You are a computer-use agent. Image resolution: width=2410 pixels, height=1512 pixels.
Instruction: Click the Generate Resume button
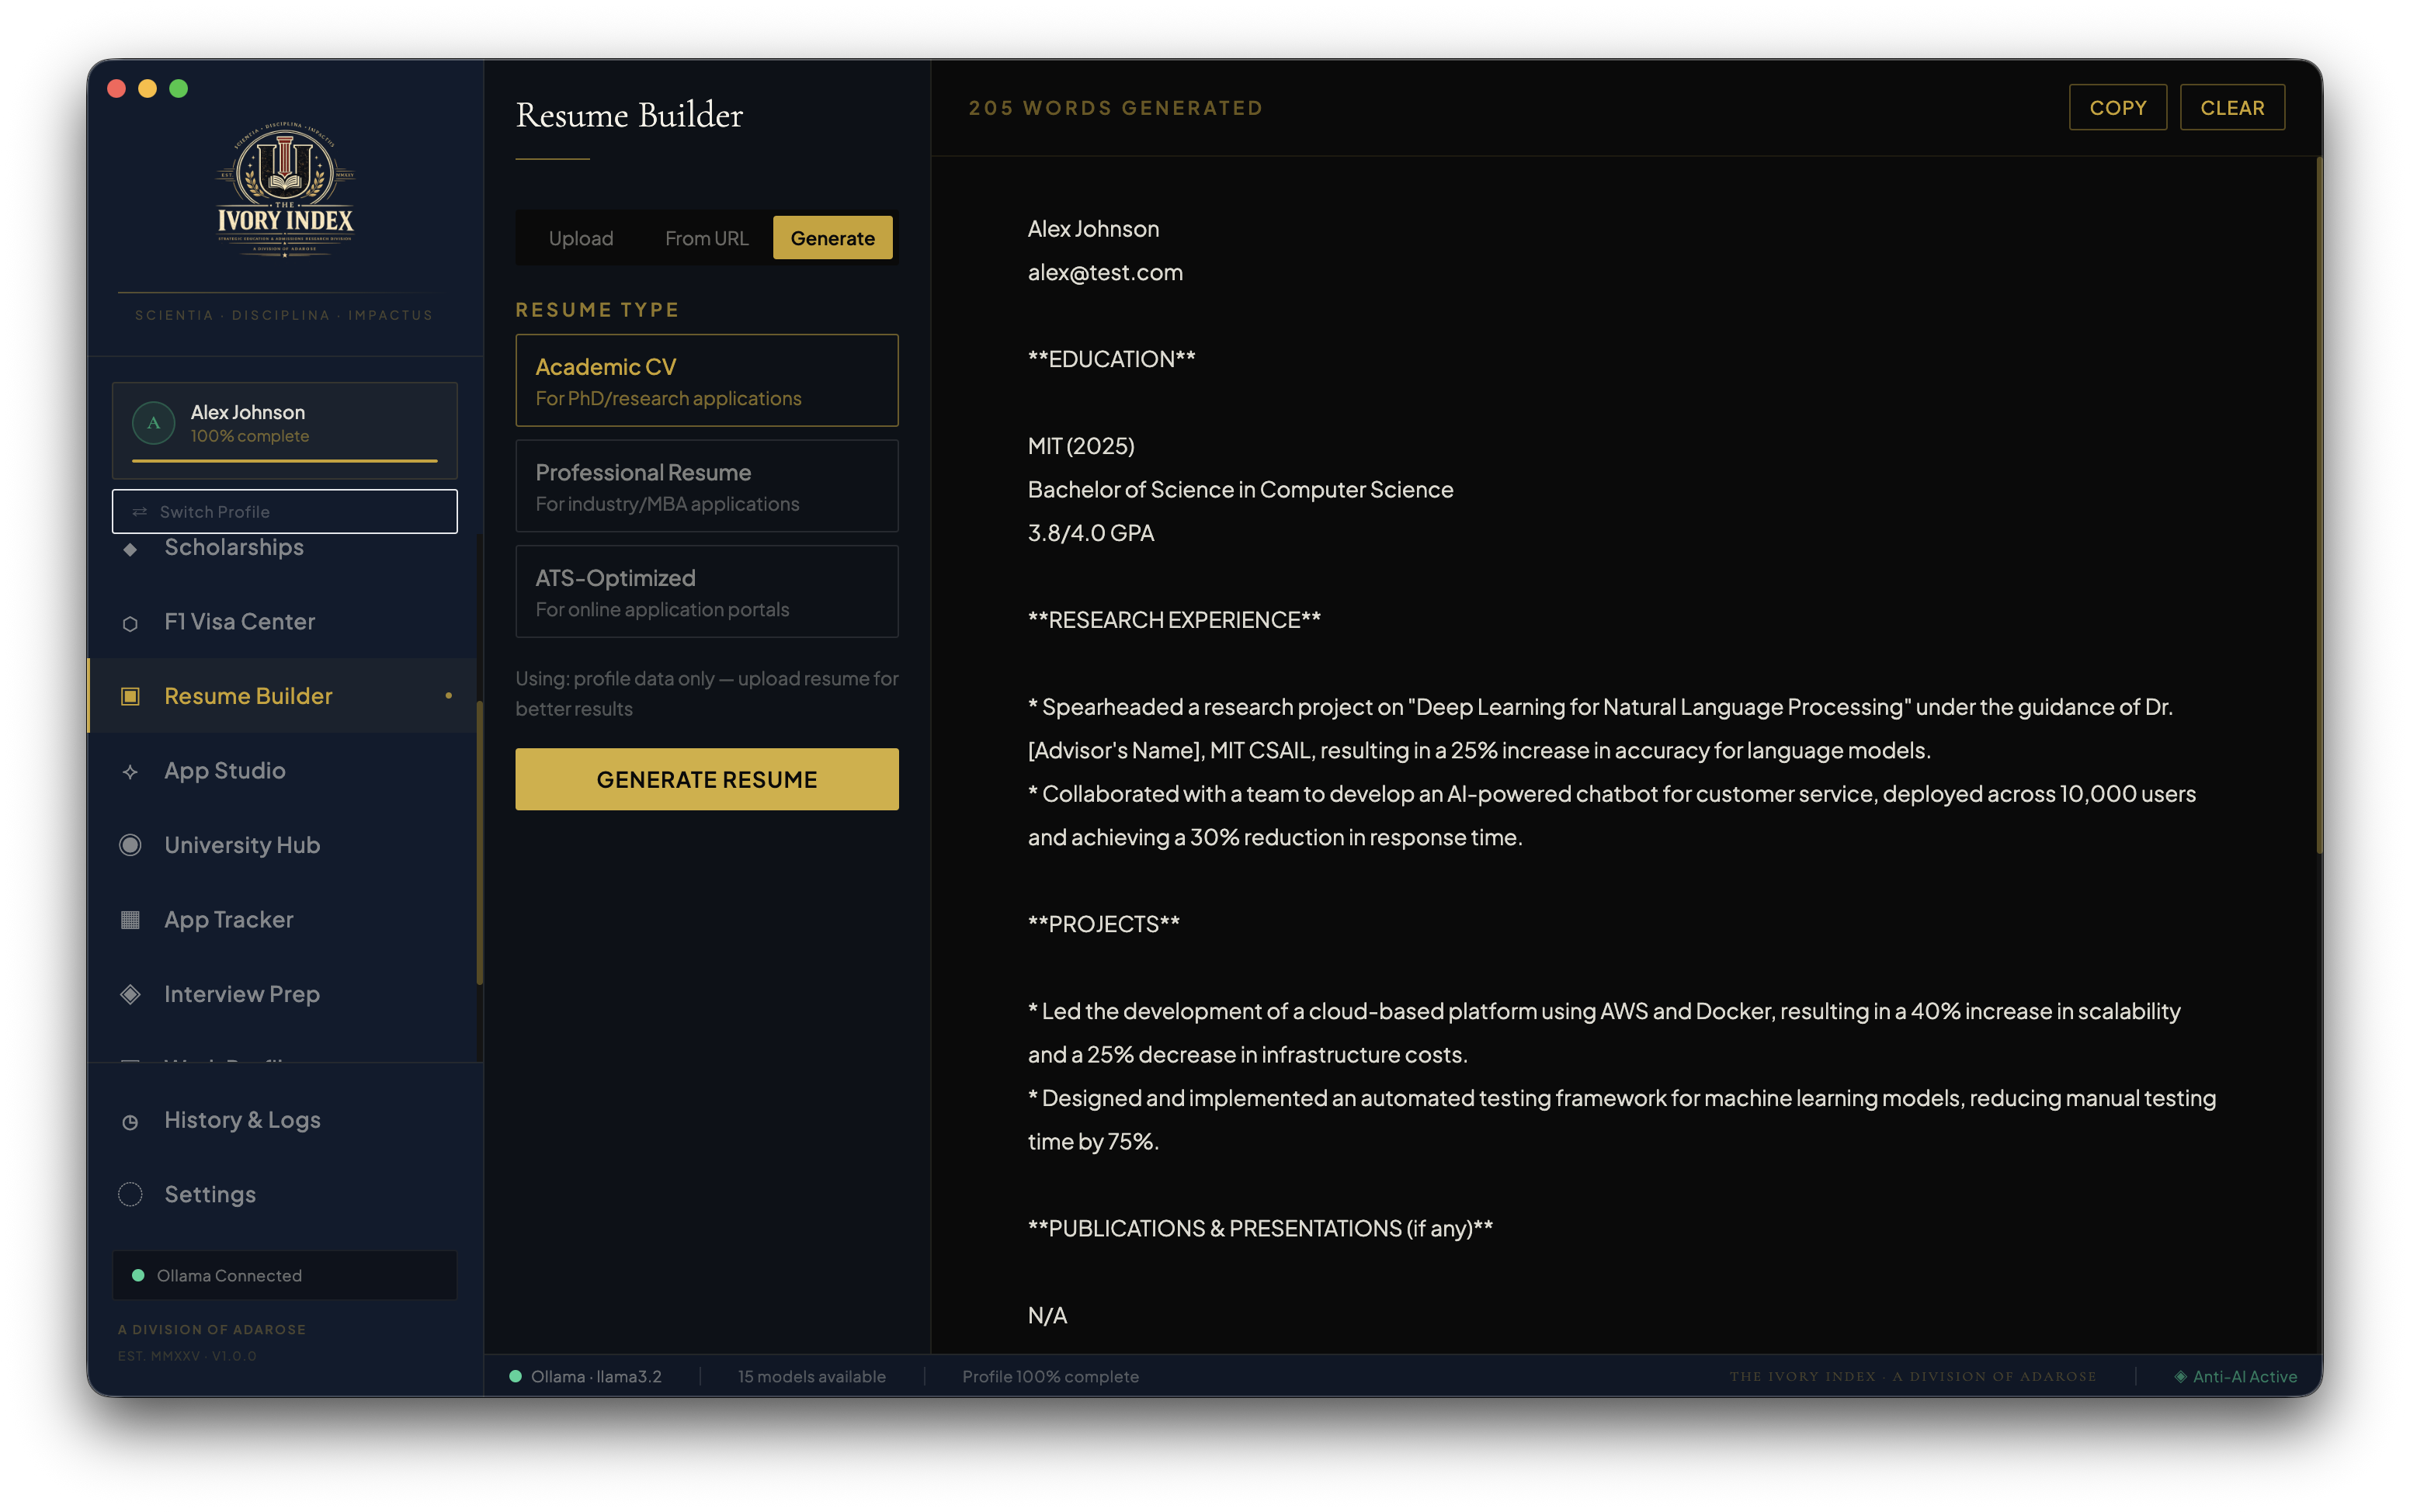pyautogui.click(x=706, y=779)
